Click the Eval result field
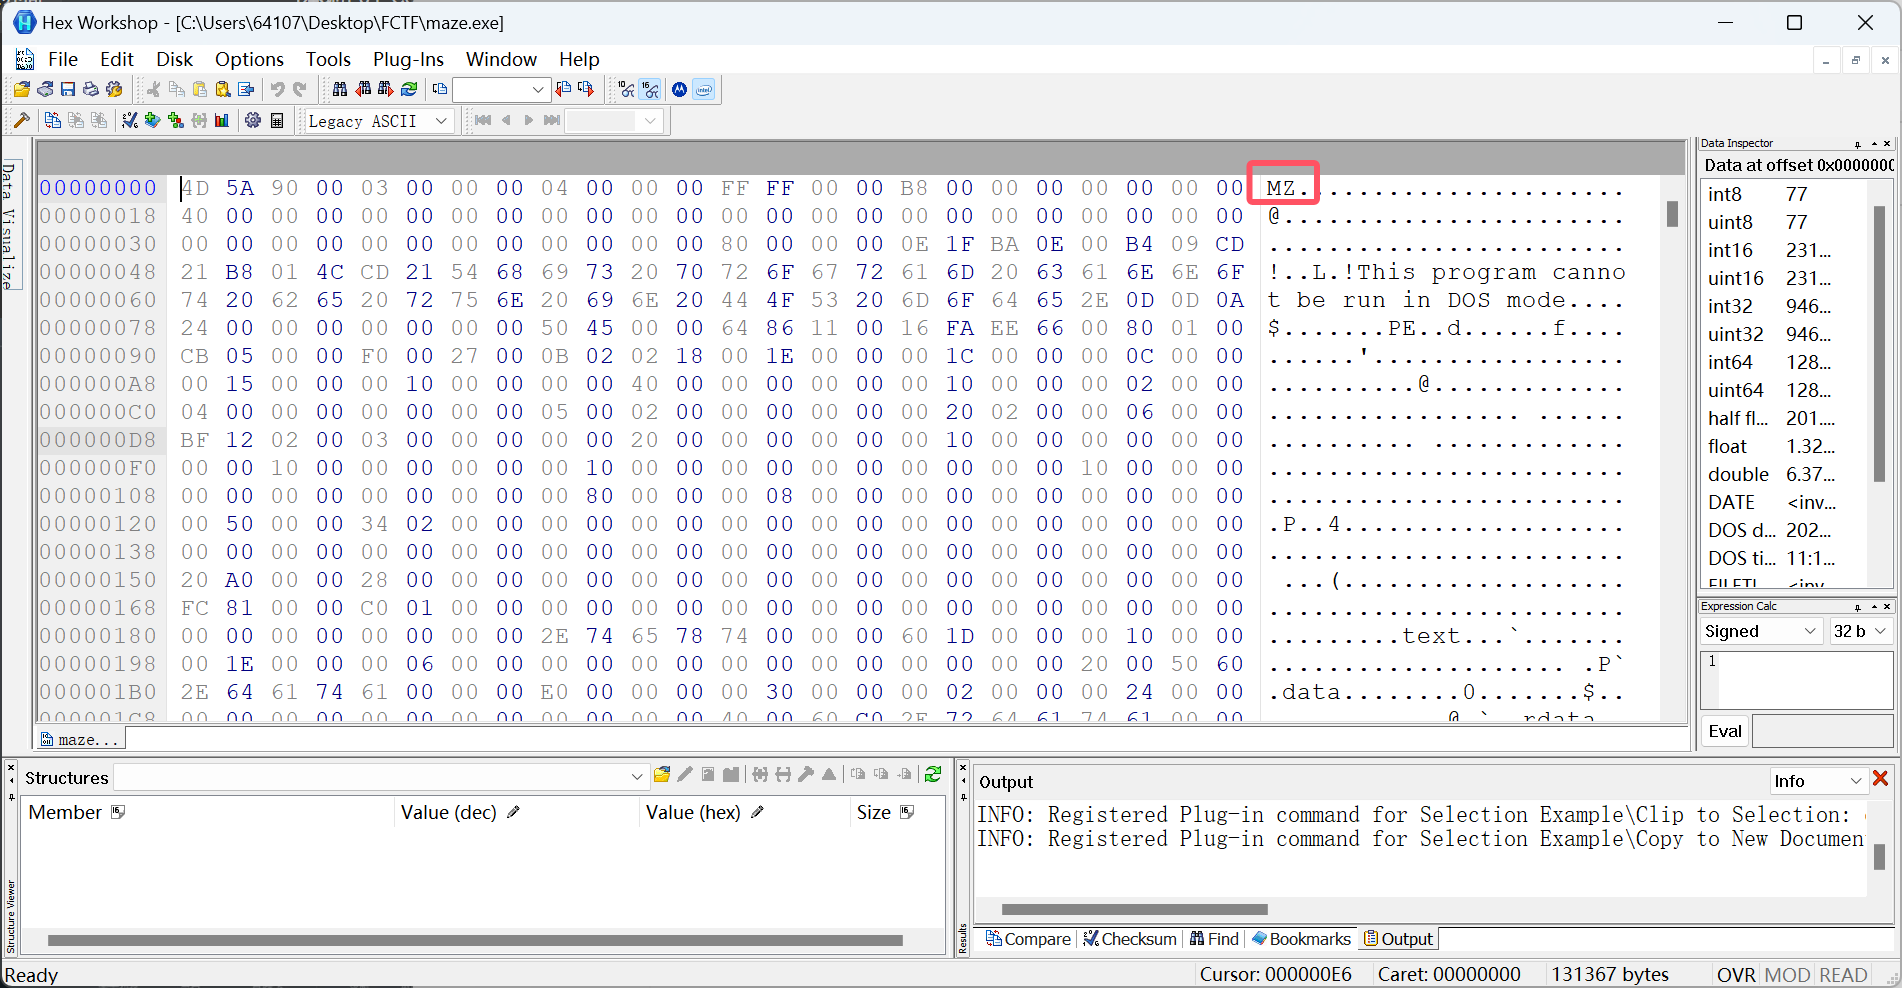Image resolution: width=1902 pixels, height=988 pixels. point(1822,731)
